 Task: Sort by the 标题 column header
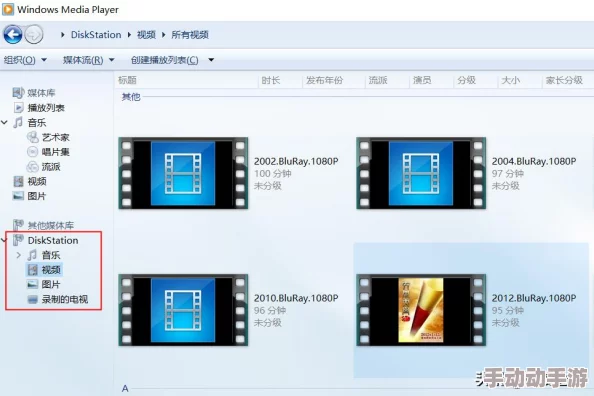pos(127,80)
